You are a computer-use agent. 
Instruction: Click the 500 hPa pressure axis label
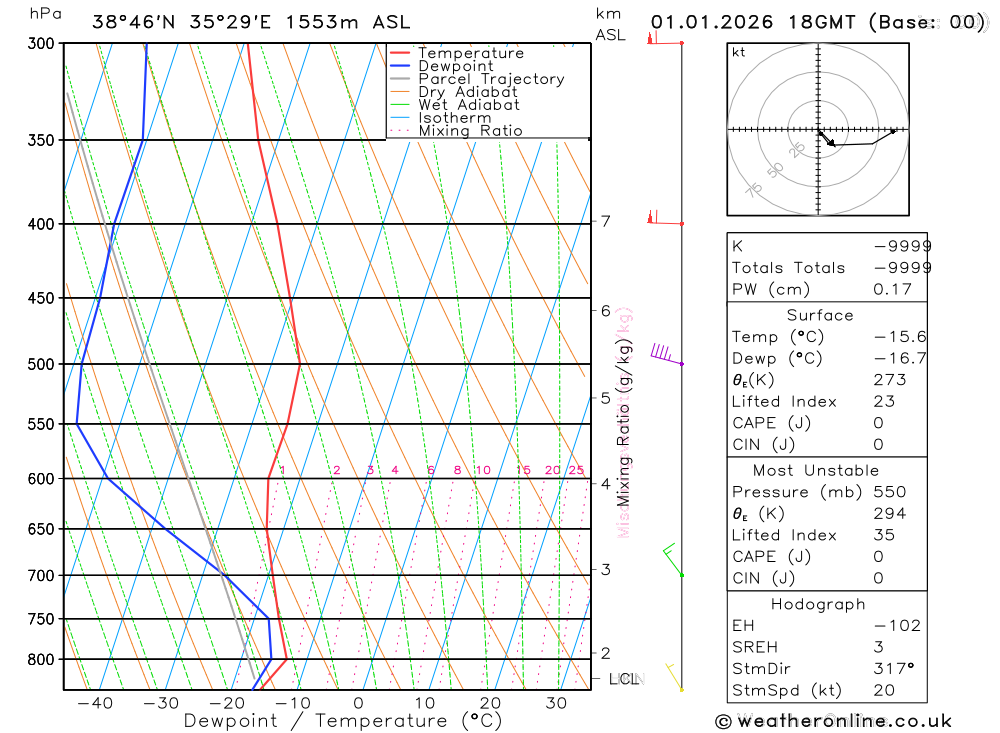(x=41, y=364)
